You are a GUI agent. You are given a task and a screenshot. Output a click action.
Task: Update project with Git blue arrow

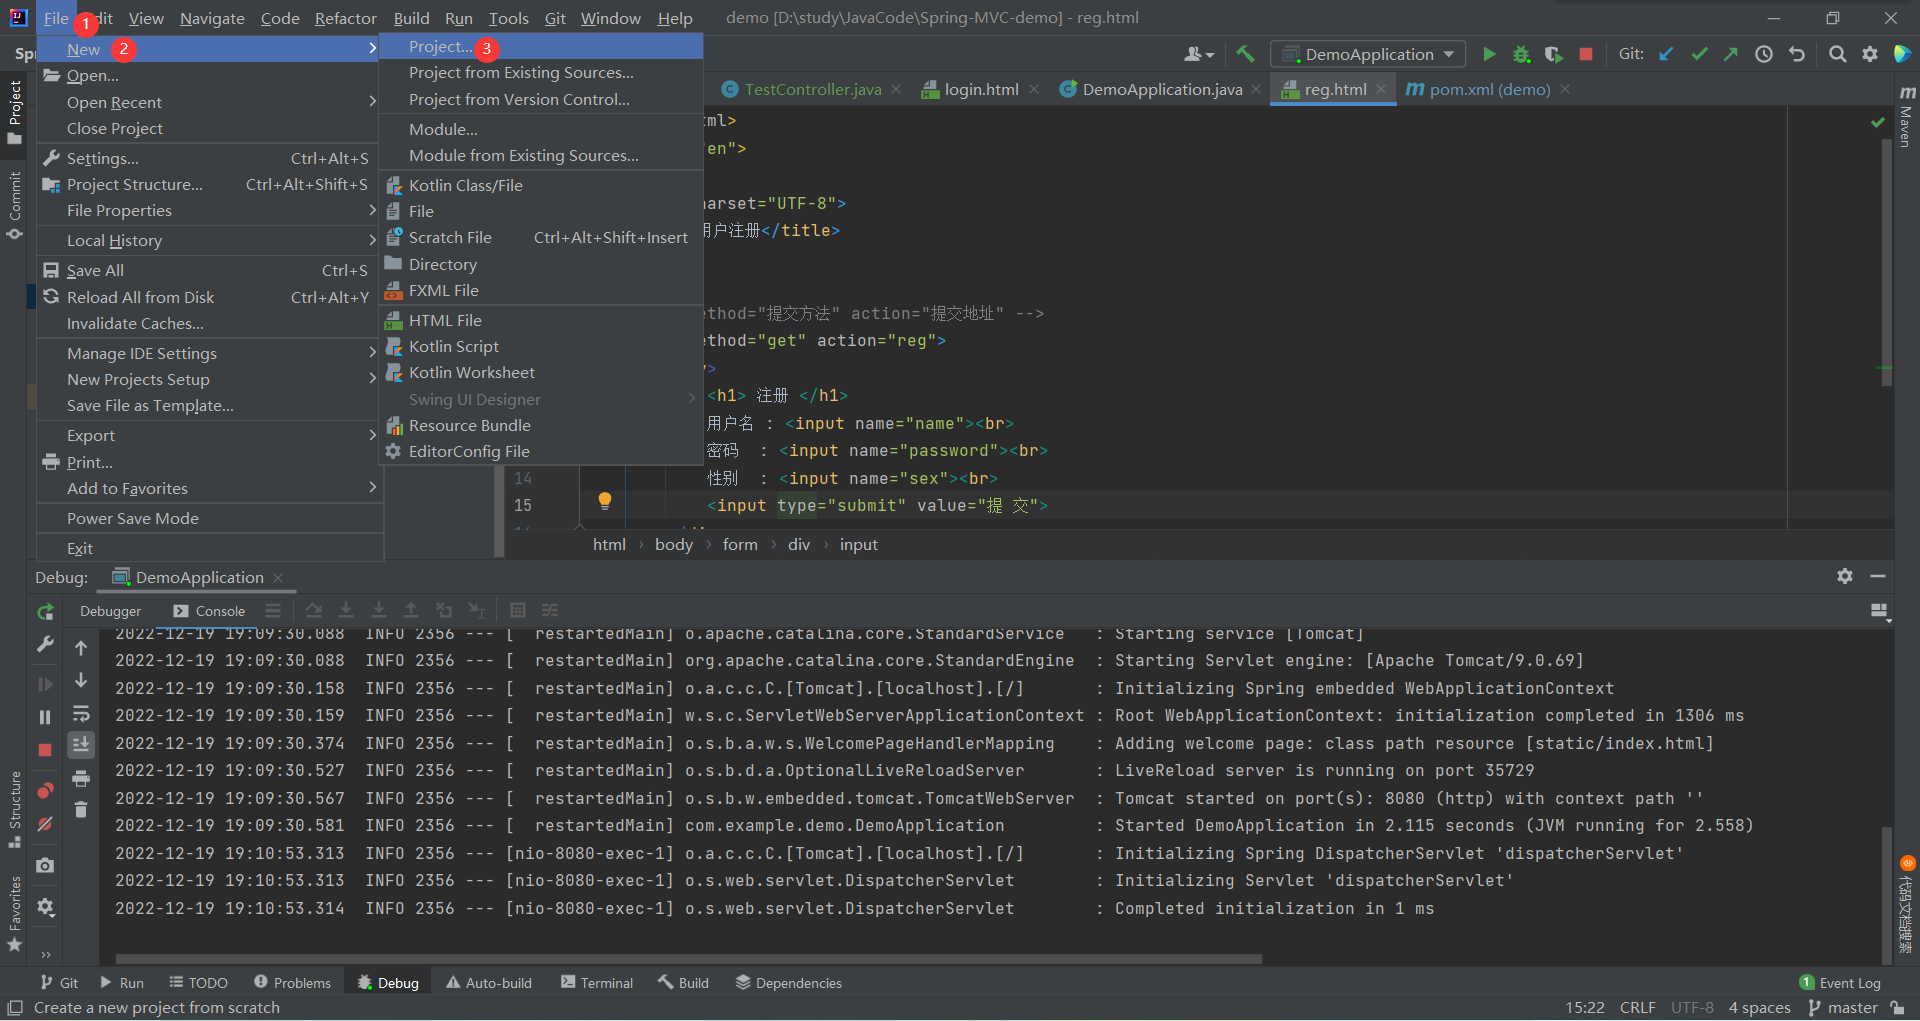tap(1666, 54)
